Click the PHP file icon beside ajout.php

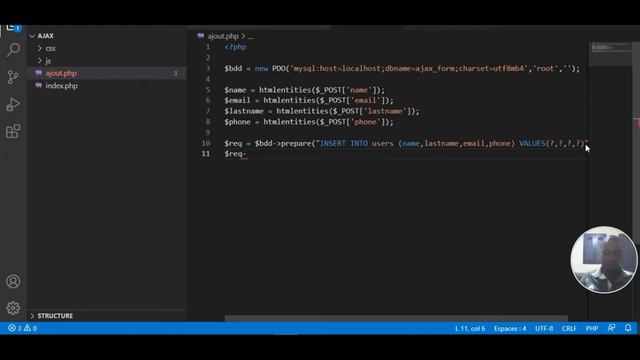38,73
